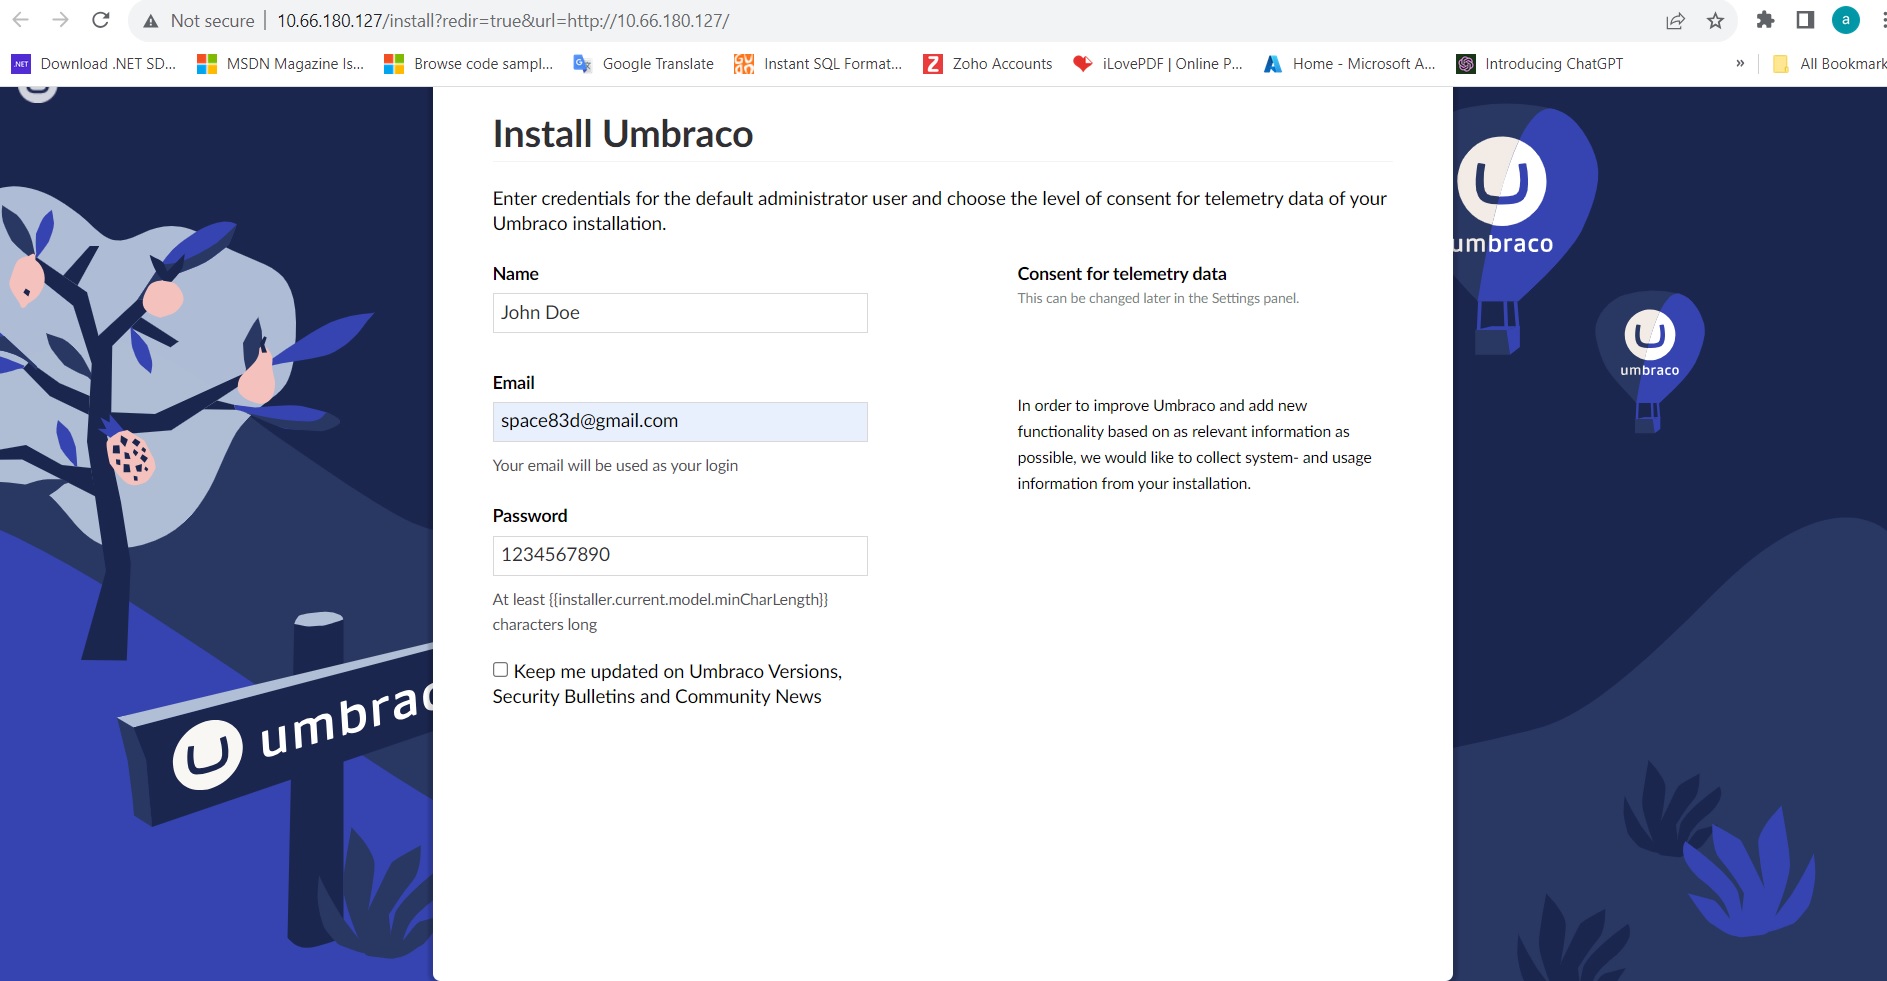Open the profile avatar 'a'
The image size is (1887, 981).
coord(1845,20)
